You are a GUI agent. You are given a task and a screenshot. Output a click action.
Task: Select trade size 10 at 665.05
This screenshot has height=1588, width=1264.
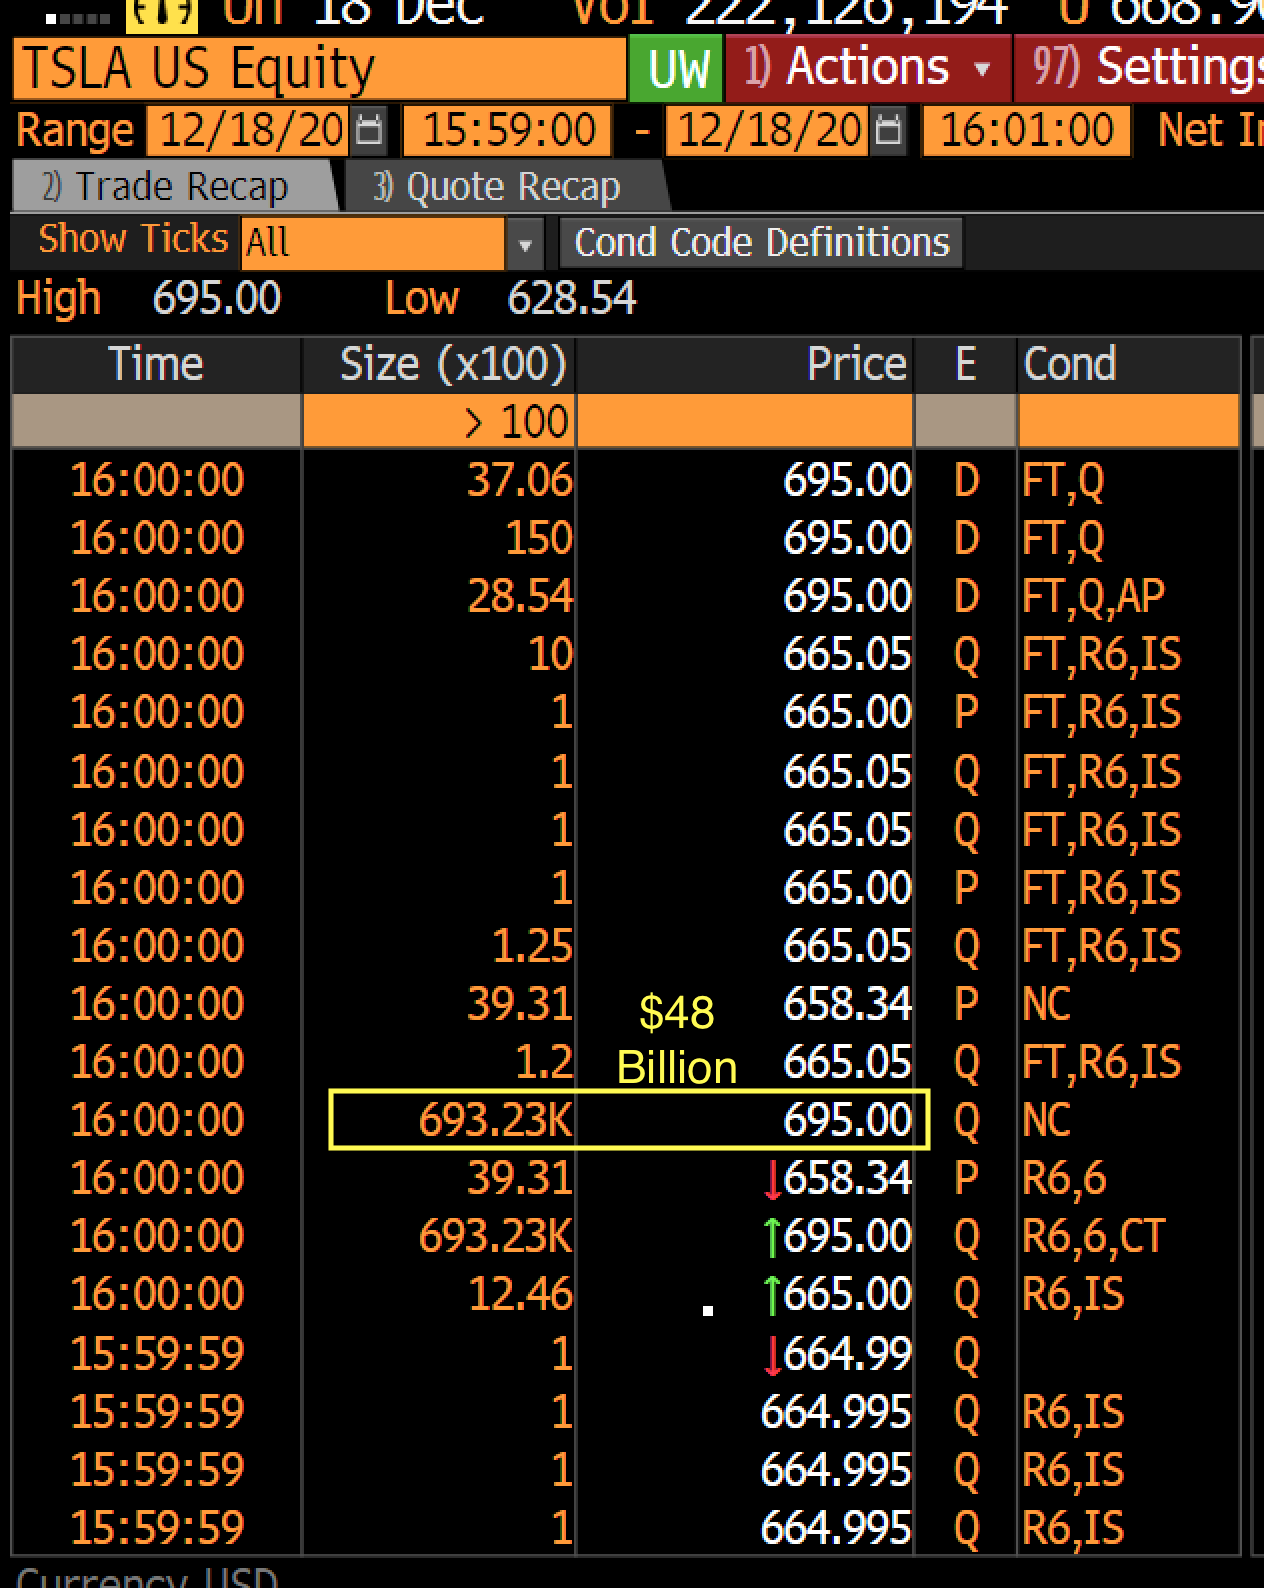point(549,654)
